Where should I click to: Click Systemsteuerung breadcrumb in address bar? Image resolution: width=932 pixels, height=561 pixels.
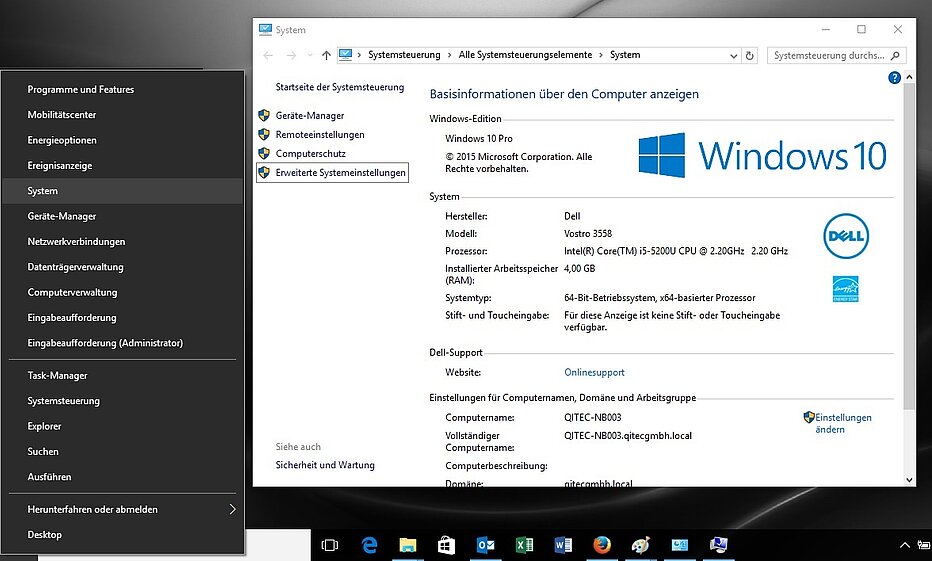pos(404,55)
